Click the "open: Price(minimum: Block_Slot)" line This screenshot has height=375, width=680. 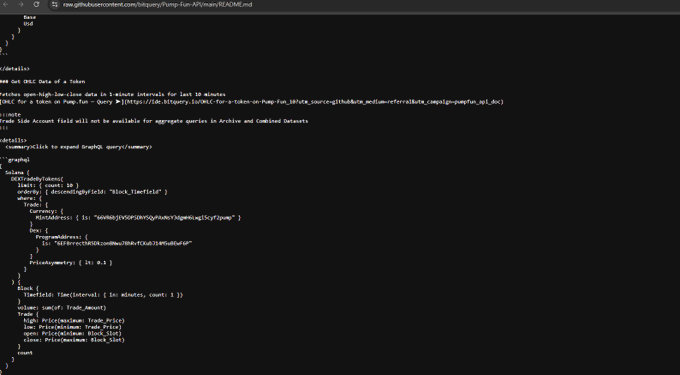click(x=72, y=333)
